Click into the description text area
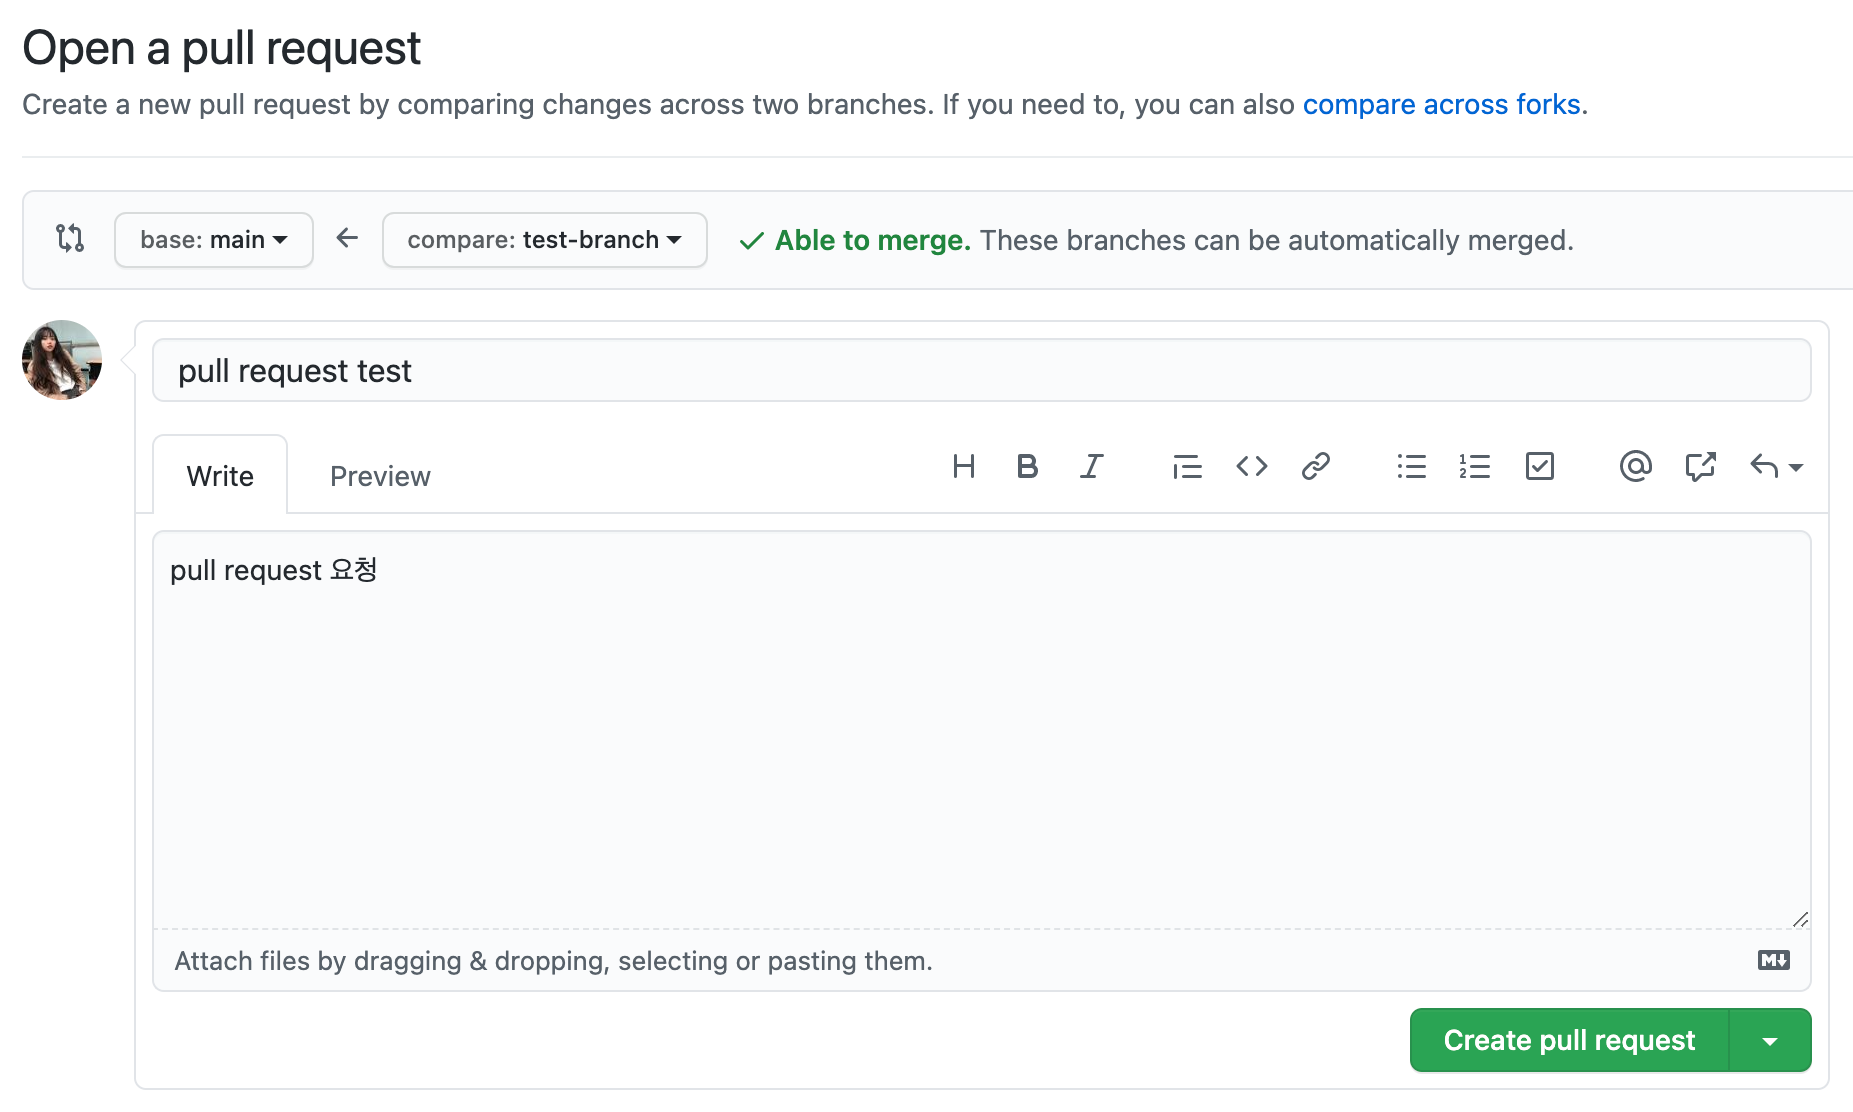 [x=981, y=730]
